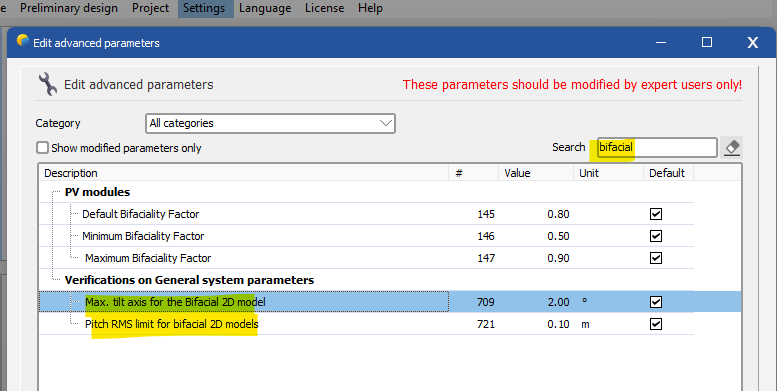Minimize the Edit advanced parameters dialog
This screenshot has width=777, height=391.
661,42
